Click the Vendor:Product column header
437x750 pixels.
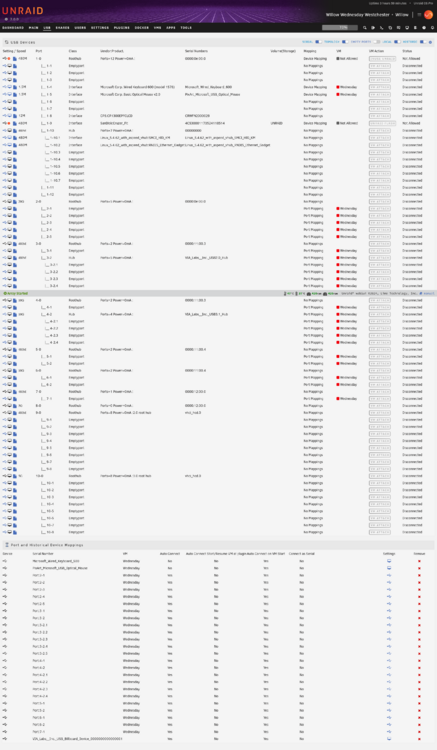click(x=112, y=51)
